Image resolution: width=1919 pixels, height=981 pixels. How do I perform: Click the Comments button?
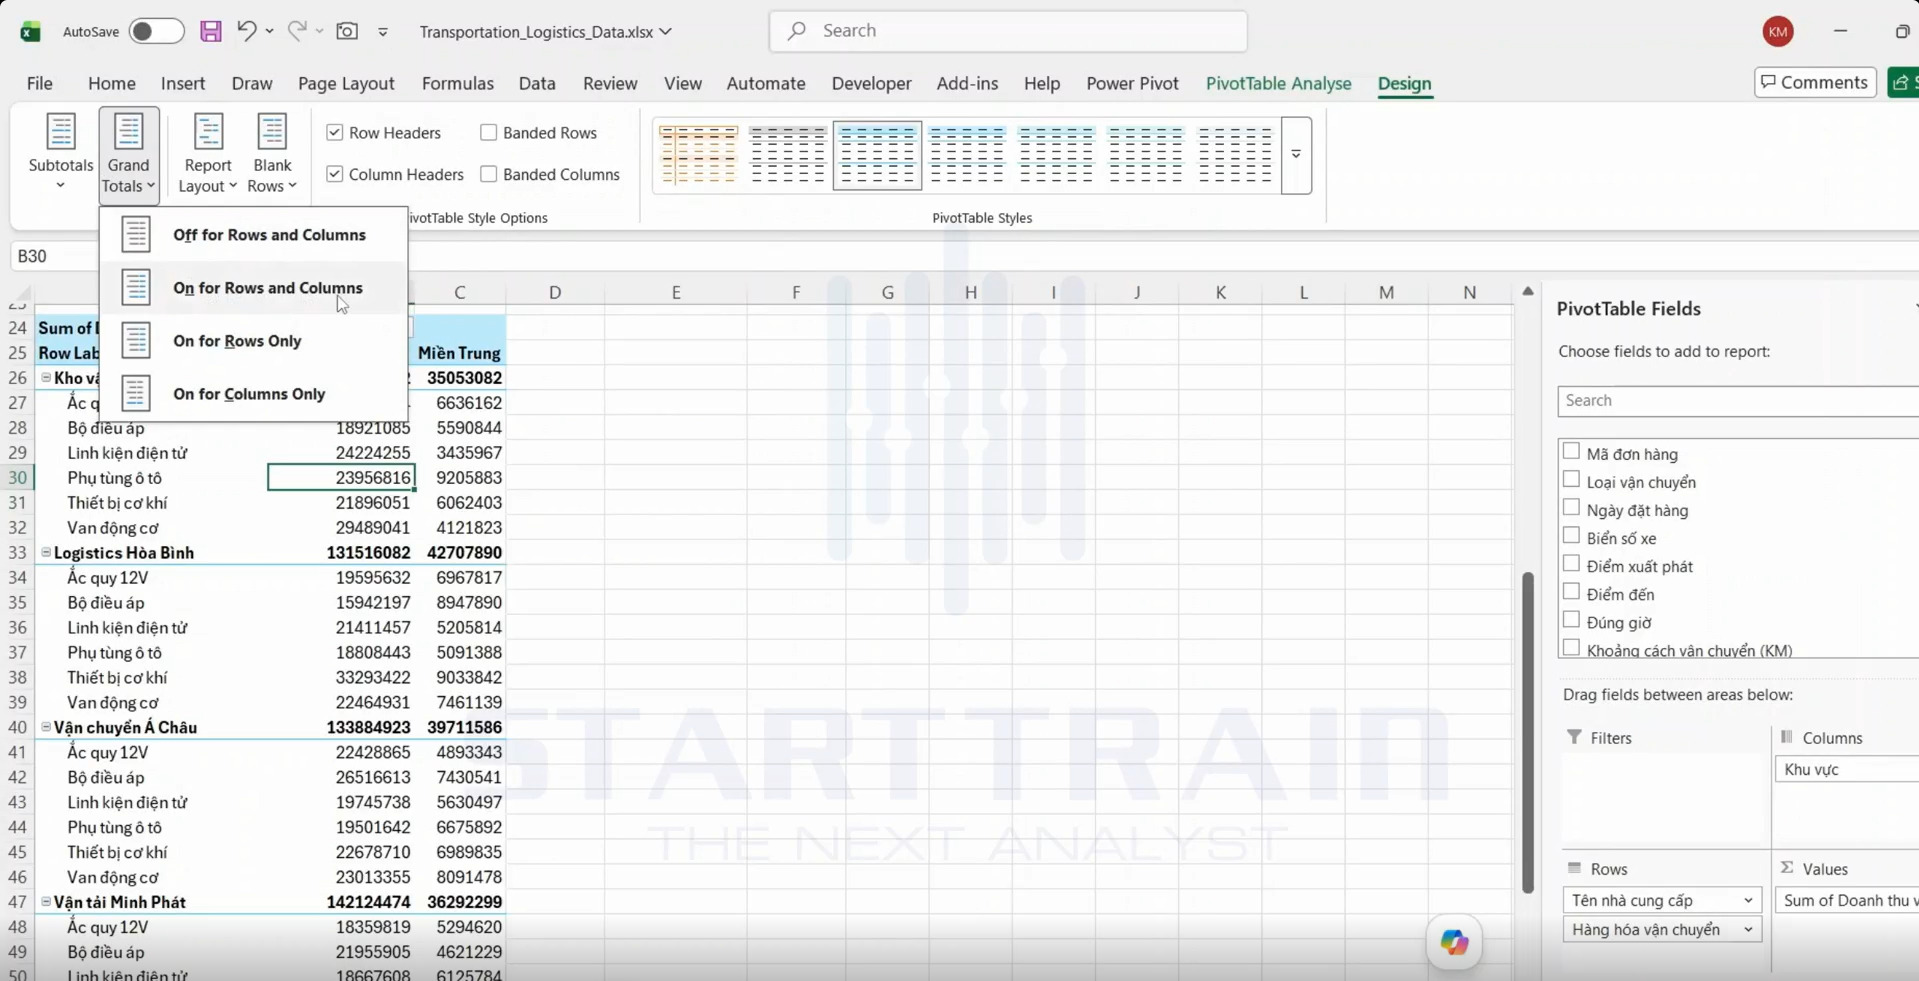pos(1815,82)
